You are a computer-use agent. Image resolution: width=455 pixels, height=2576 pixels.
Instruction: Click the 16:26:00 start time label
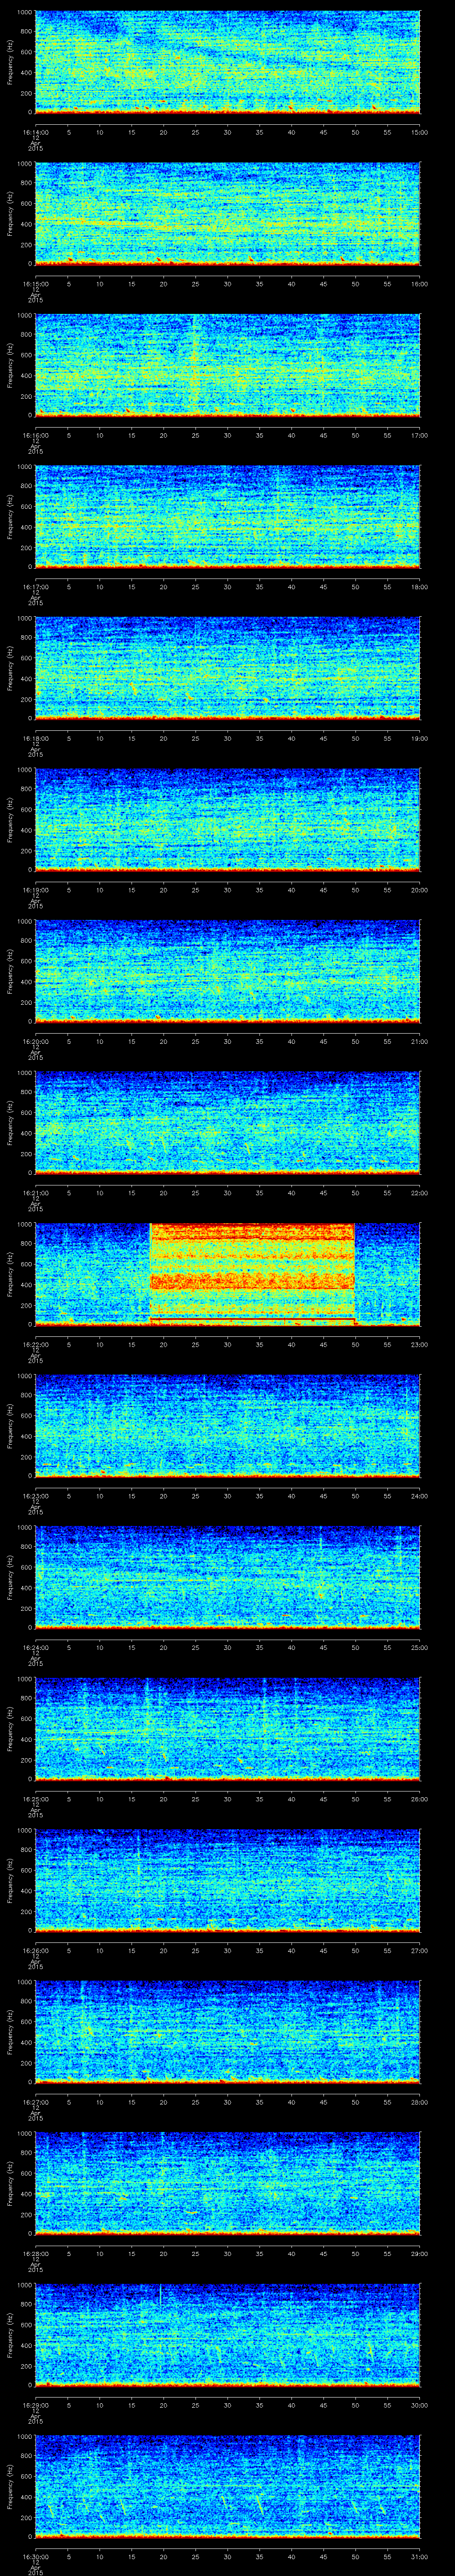pyautogui.click(x=35, y=1950)
